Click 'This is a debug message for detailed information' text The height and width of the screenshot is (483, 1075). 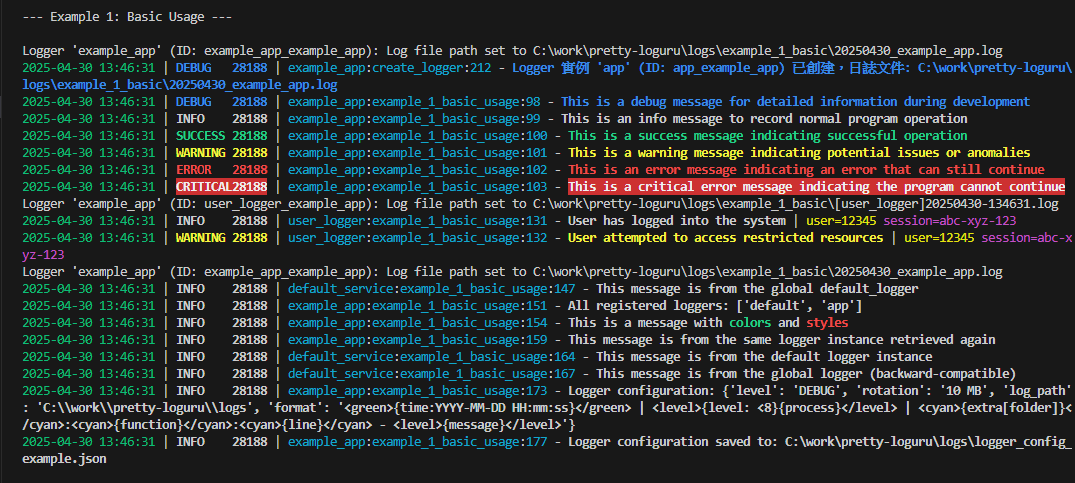[728, 102]
